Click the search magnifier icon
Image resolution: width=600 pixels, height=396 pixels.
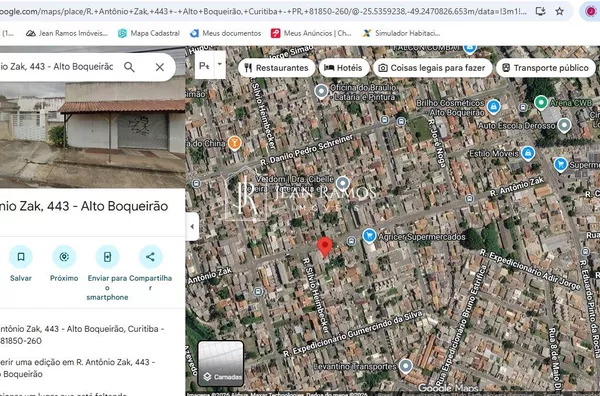(x=129, y=67)
